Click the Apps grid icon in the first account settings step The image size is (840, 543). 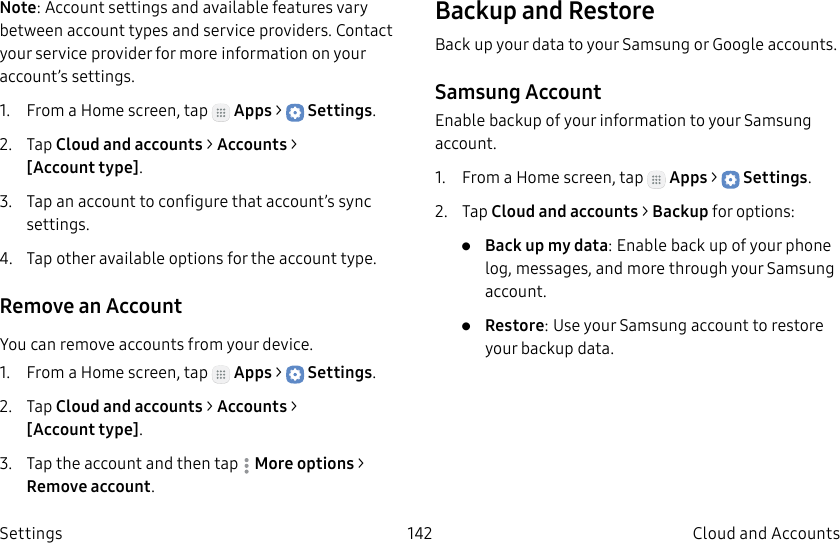point(221,113)
